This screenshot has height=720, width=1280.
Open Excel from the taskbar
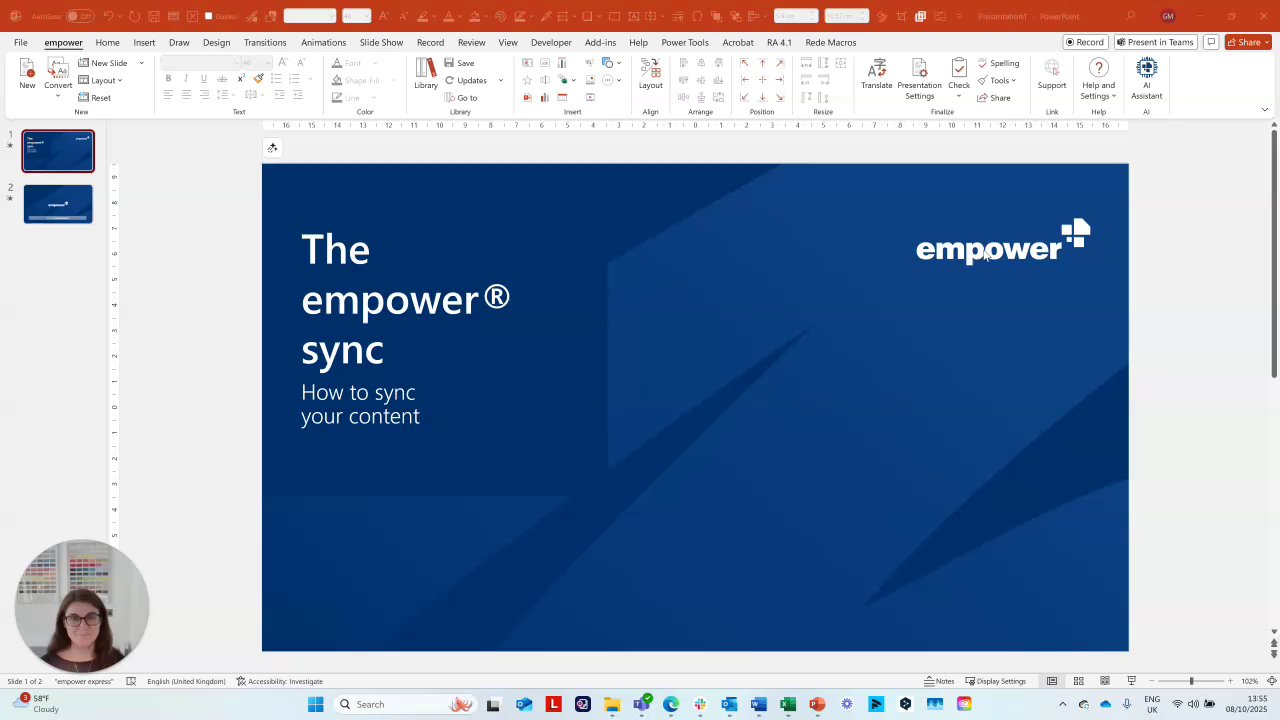click(788, 704)
